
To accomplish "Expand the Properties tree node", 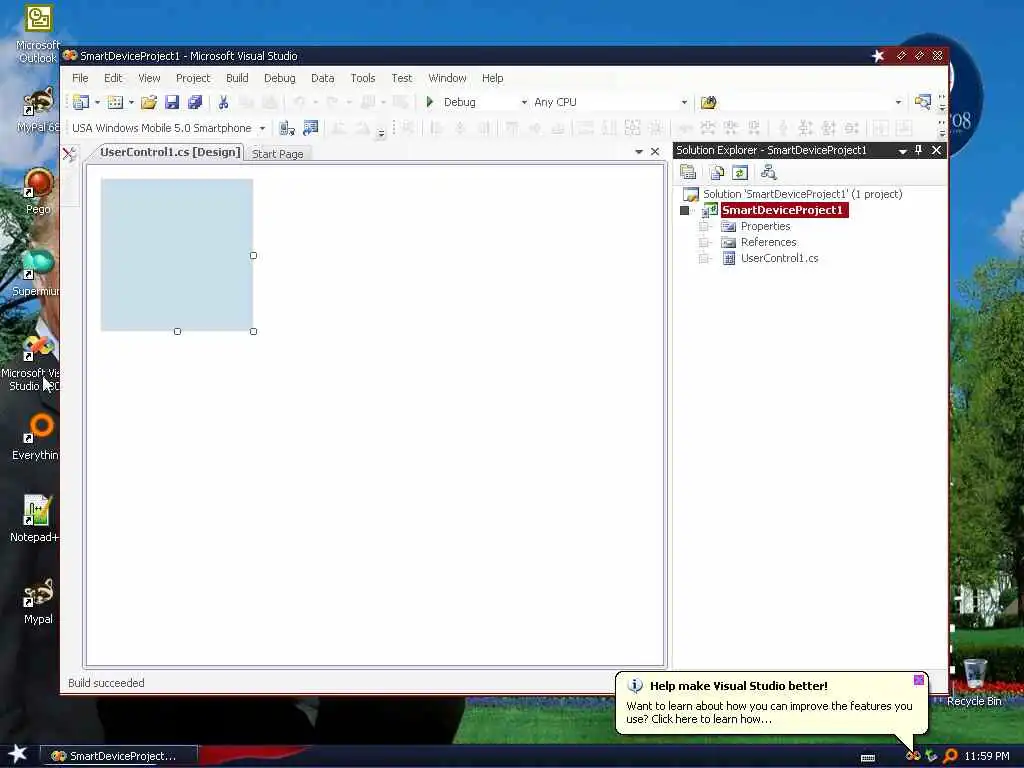I will coord(704,227).
